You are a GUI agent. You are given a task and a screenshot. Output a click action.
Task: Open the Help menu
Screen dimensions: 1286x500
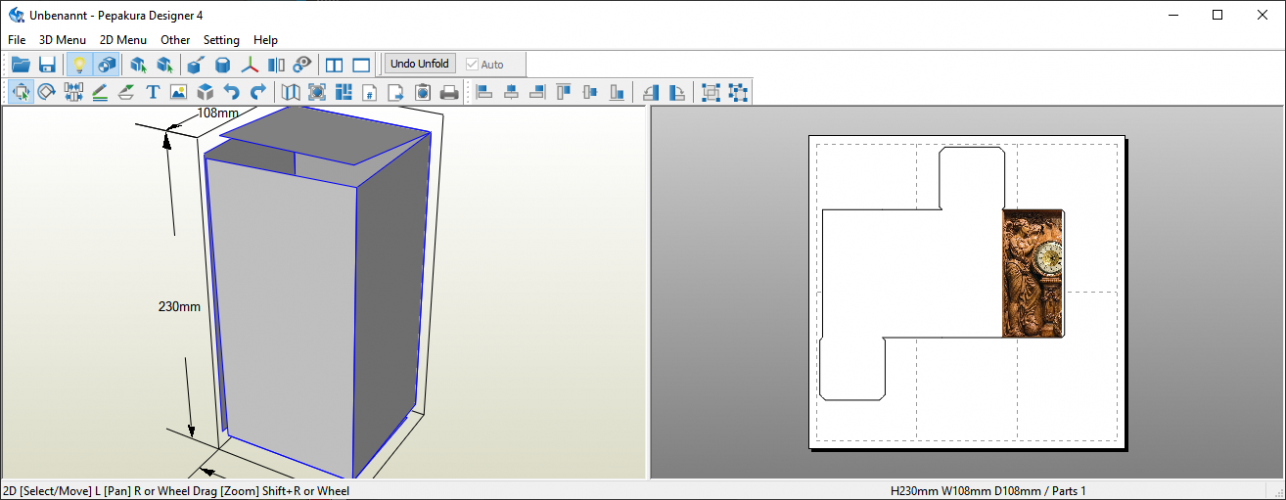(266, 40)
